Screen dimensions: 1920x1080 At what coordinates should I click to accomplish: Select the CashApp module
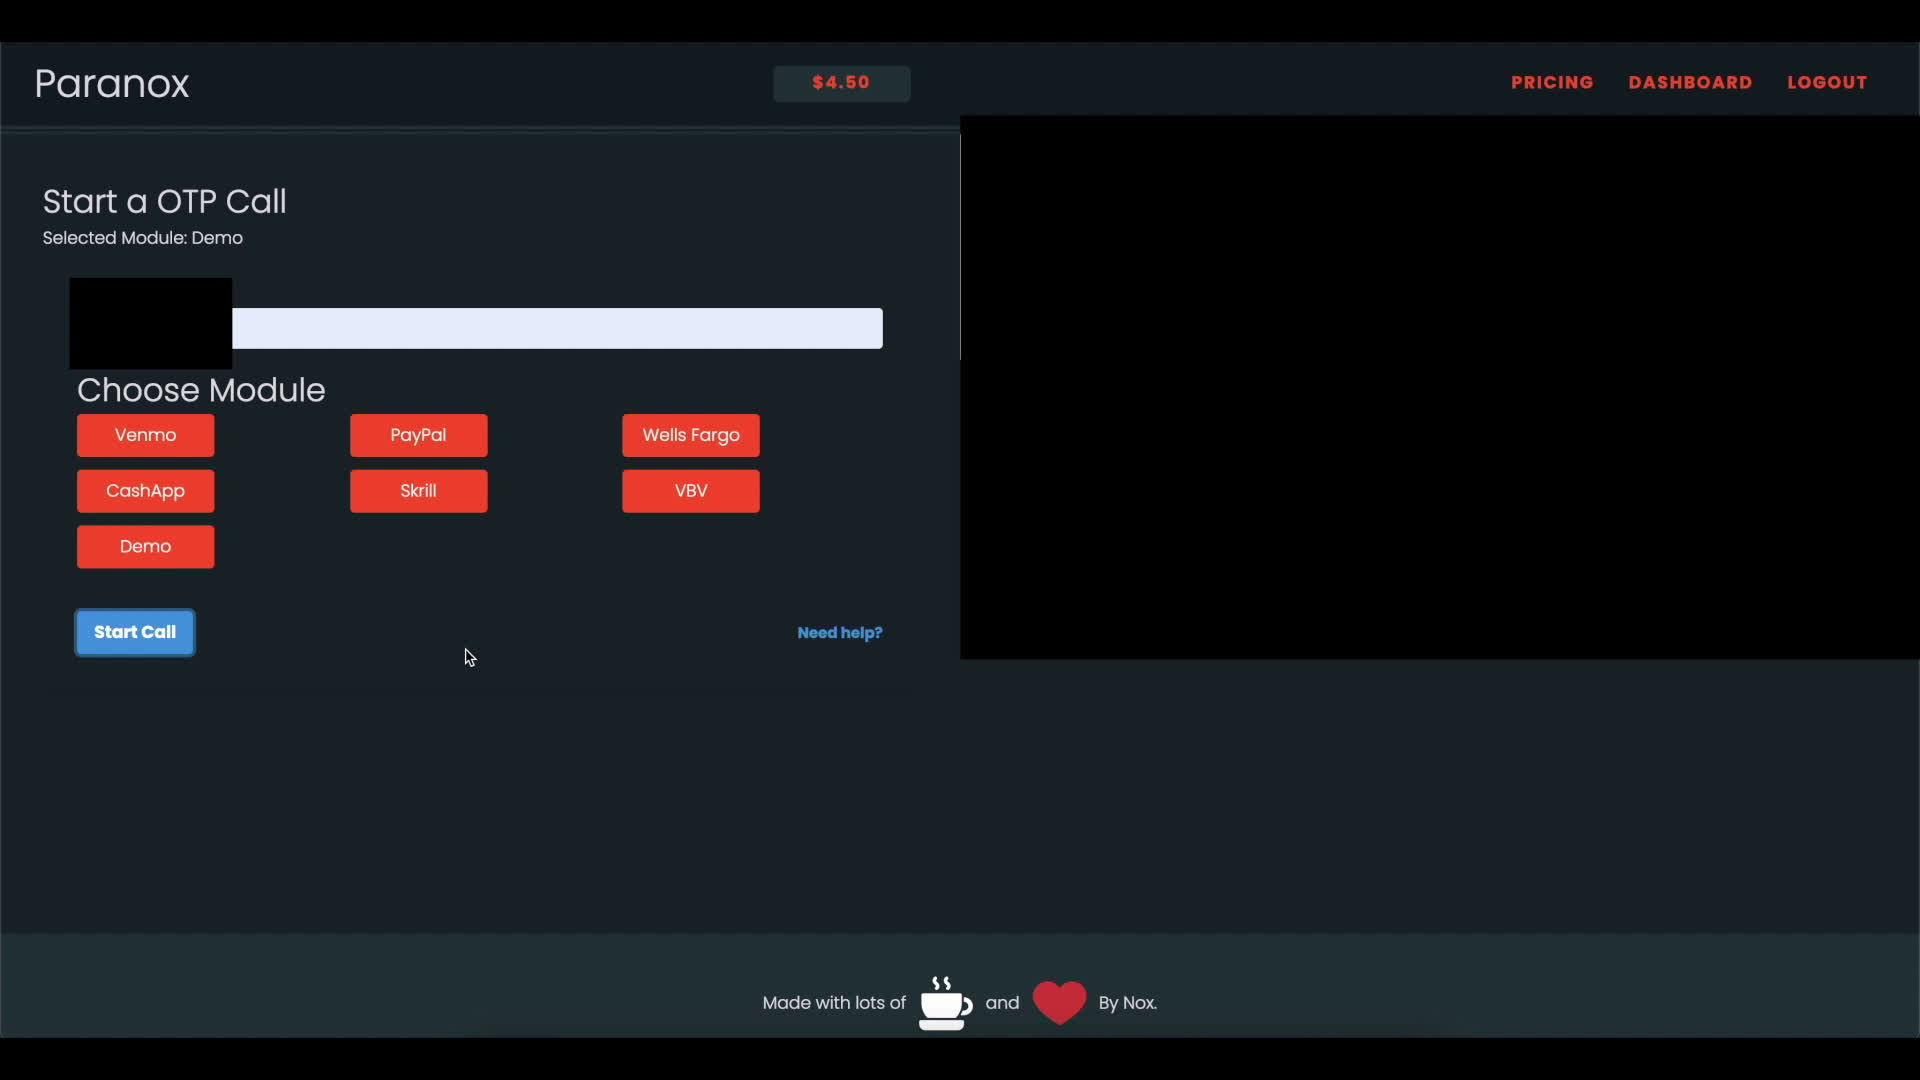[145, 491]
